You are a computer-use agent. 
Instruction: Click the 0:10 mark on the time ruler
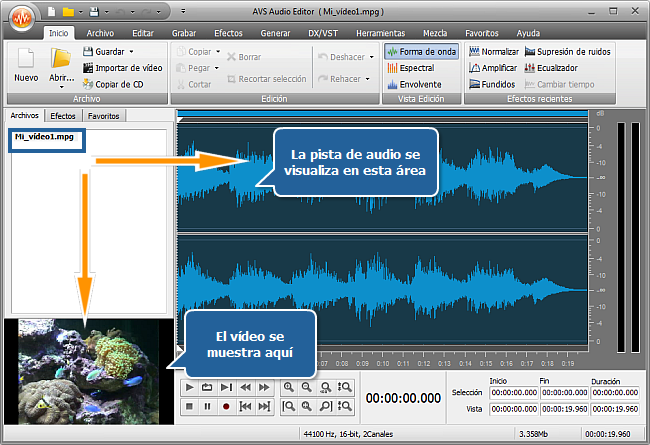383,363
